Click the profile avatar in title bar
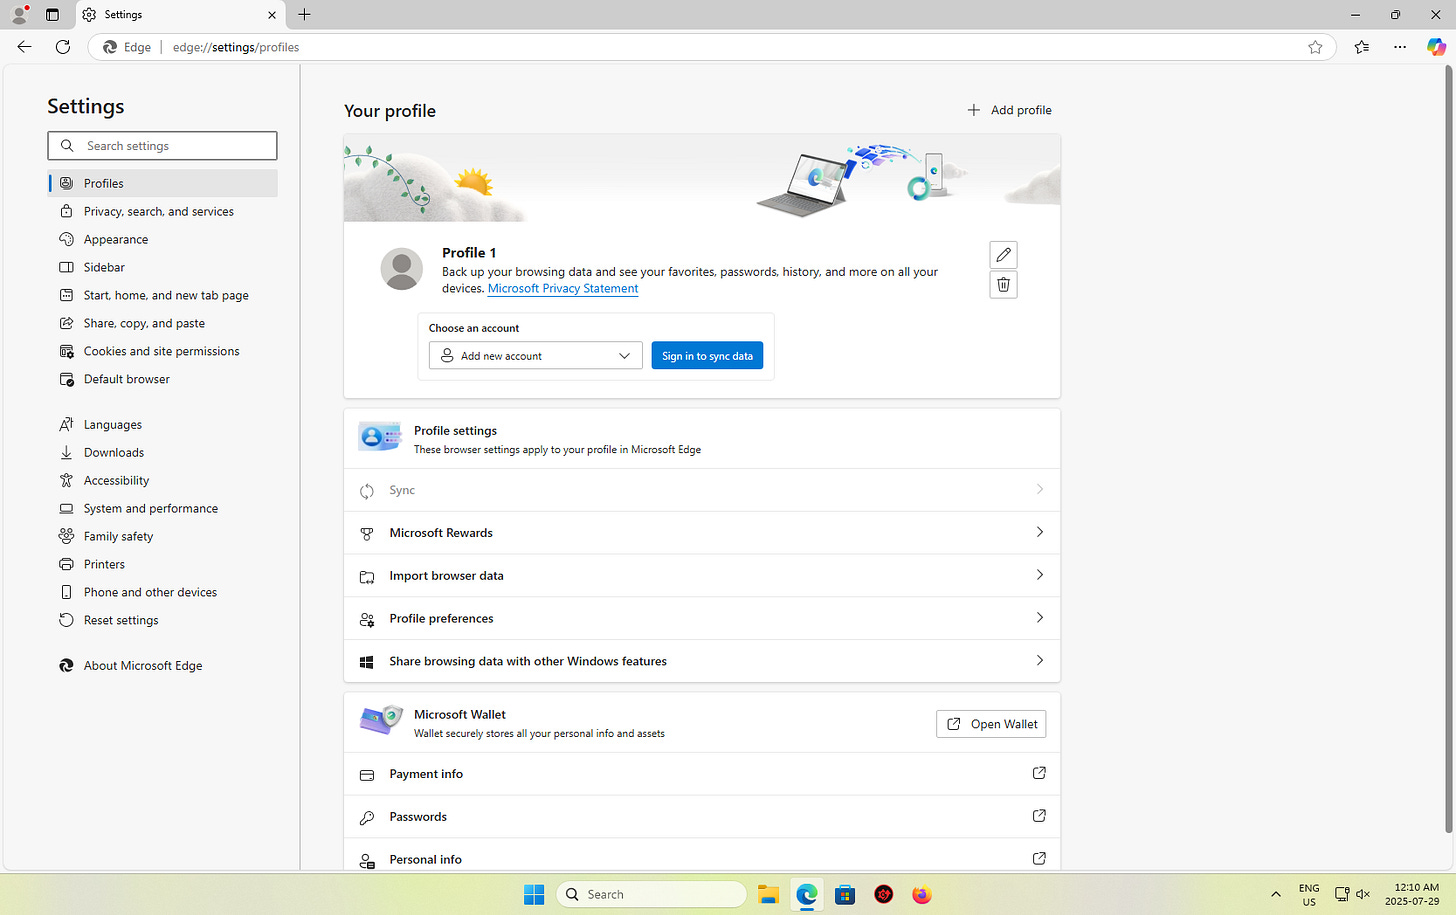 pyautogui.click(x=19, y=15)
